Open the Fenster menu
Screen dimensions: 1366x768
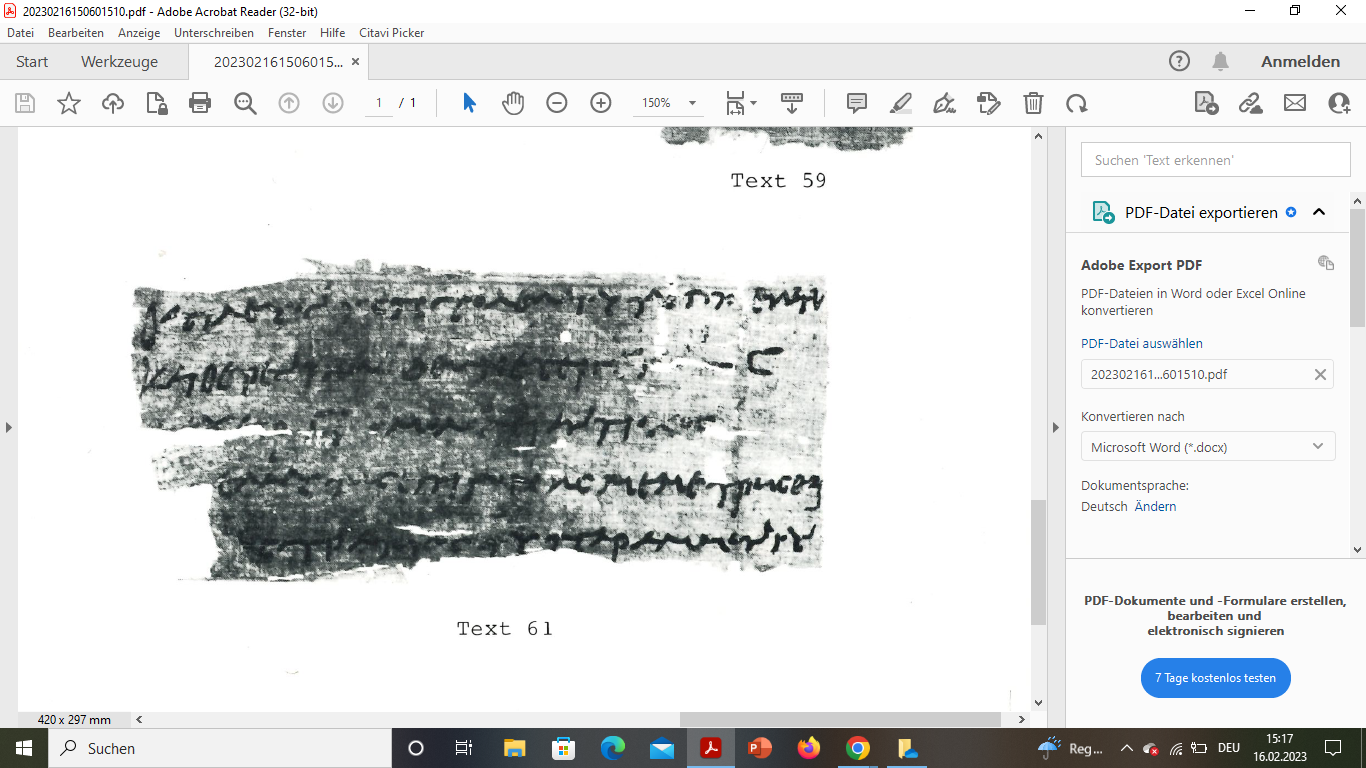(287, 33)
